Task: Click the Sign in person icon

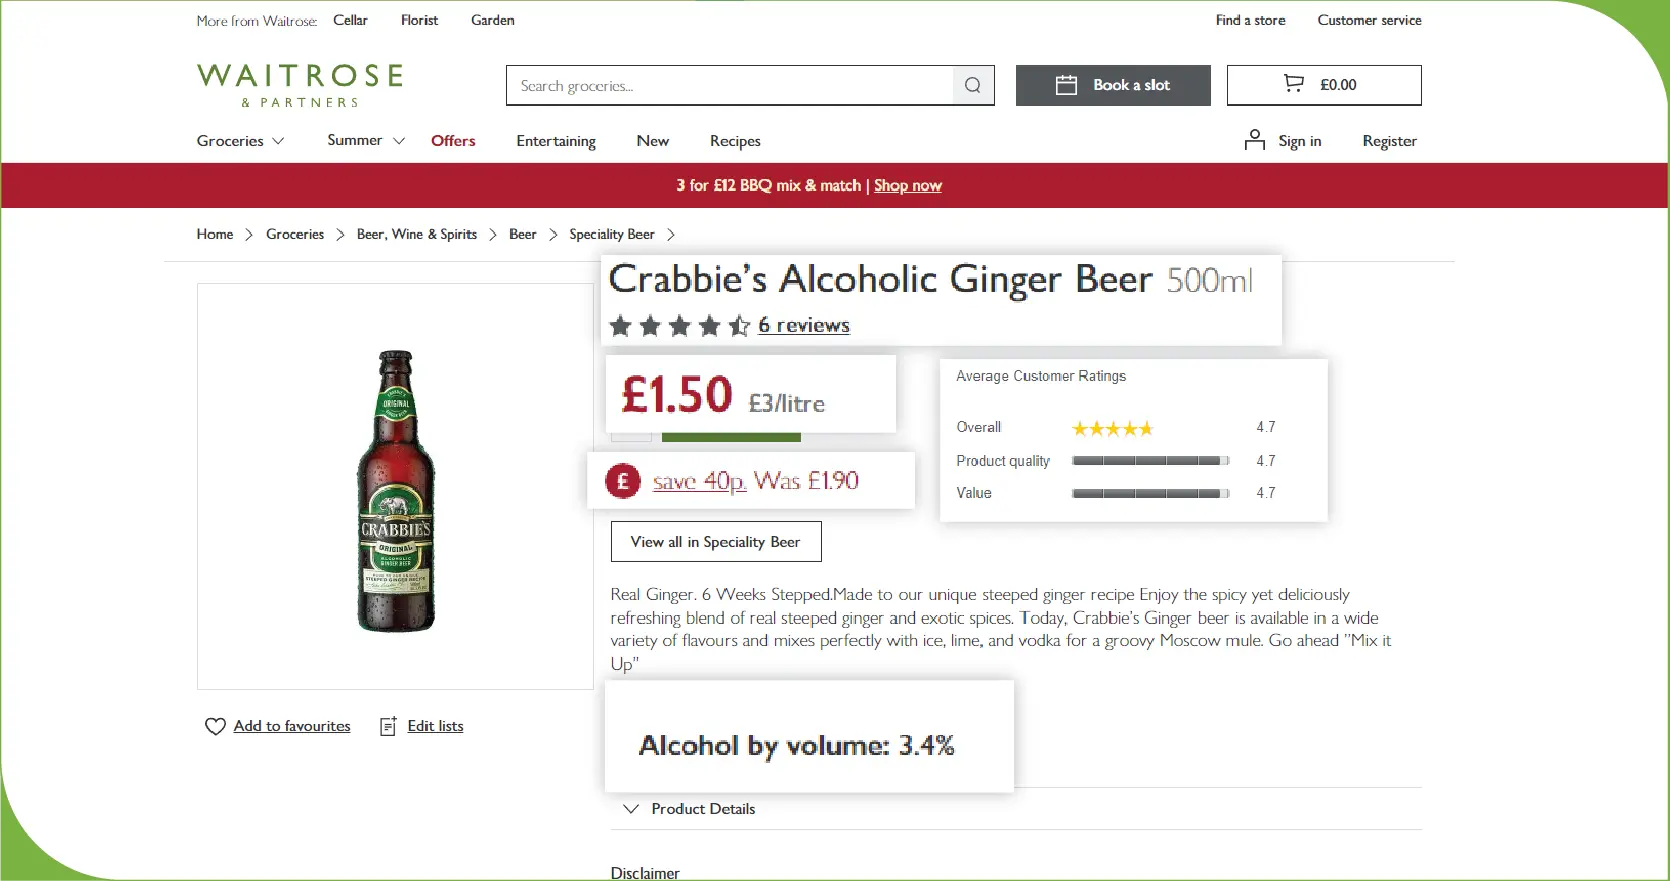Action: [1254, 140]
